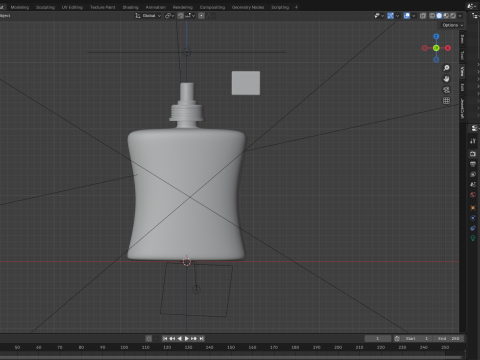Click the negative Z circle on gizmo
This screenshot has width=480, height=360.
point(436,60)
